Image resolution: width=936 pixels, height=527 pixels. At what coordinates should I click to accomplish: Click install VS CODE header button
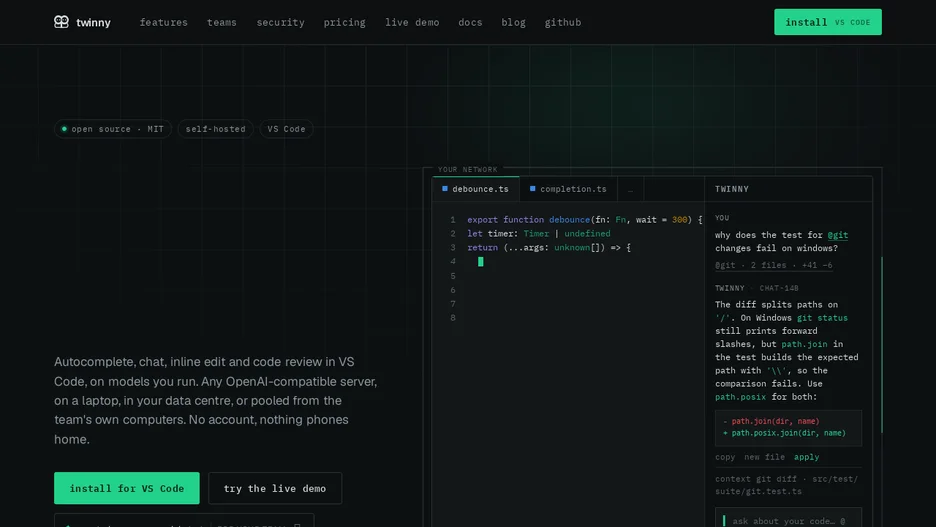coord(827,22)
